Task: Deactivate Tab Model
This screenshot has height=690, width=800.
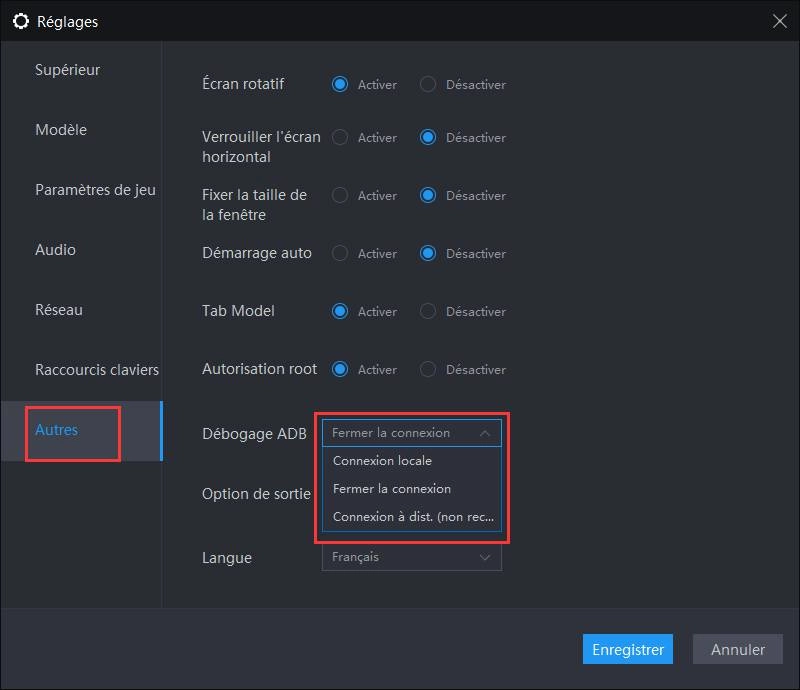Action: click(430, 311)
